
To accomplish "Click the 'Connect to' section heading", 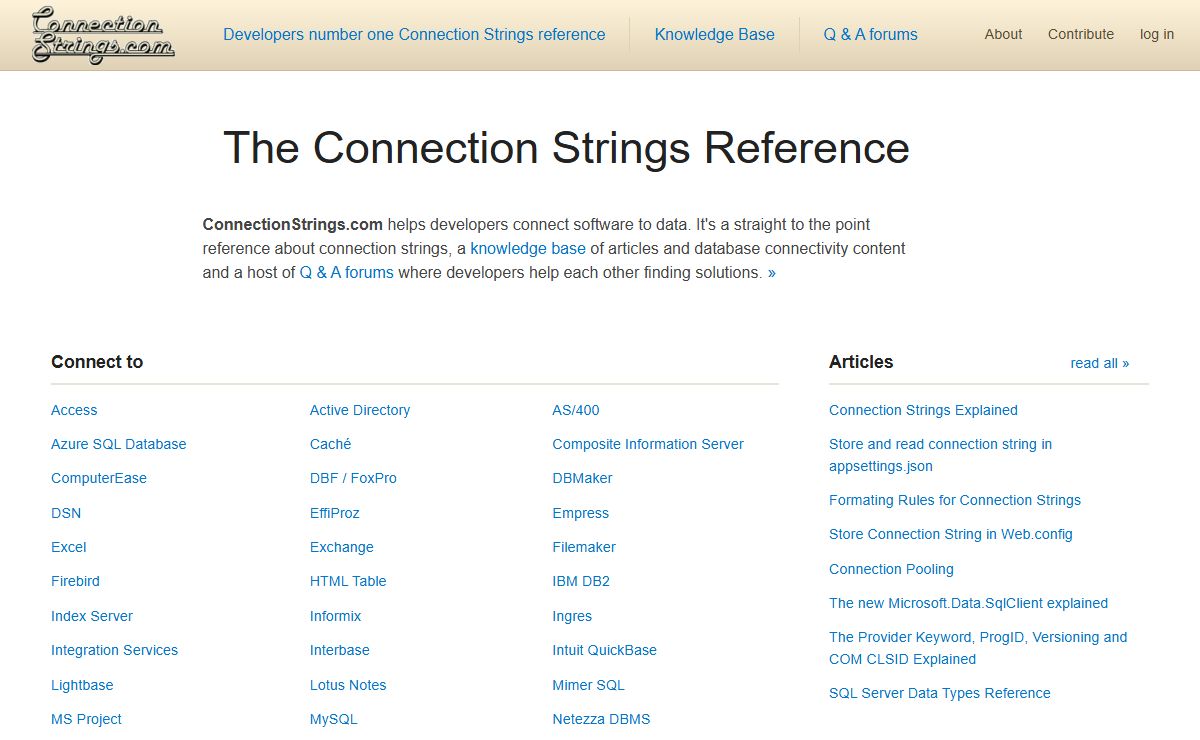I will click(97, 362).
